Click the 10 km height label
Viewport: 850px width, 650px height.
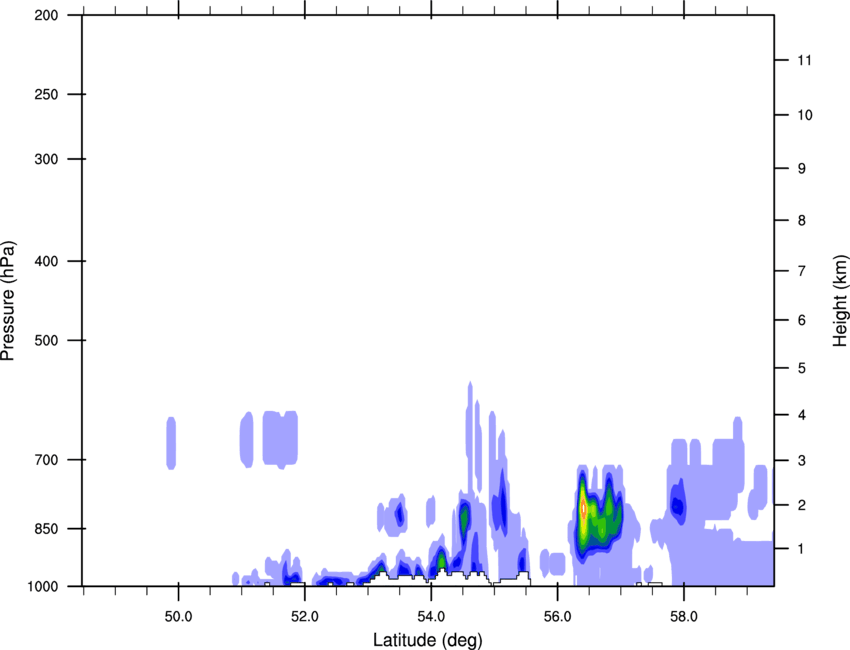point(805,115)
